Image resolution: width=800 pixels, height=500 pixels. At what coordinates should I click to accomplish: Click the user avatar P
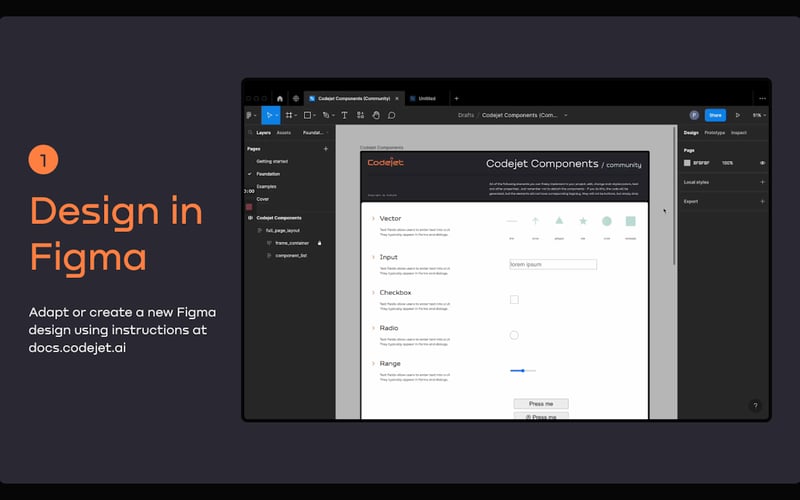[x=694, y=115]
